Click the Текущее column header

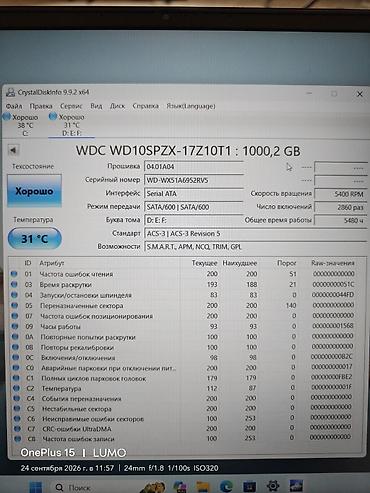pos(204,263)
